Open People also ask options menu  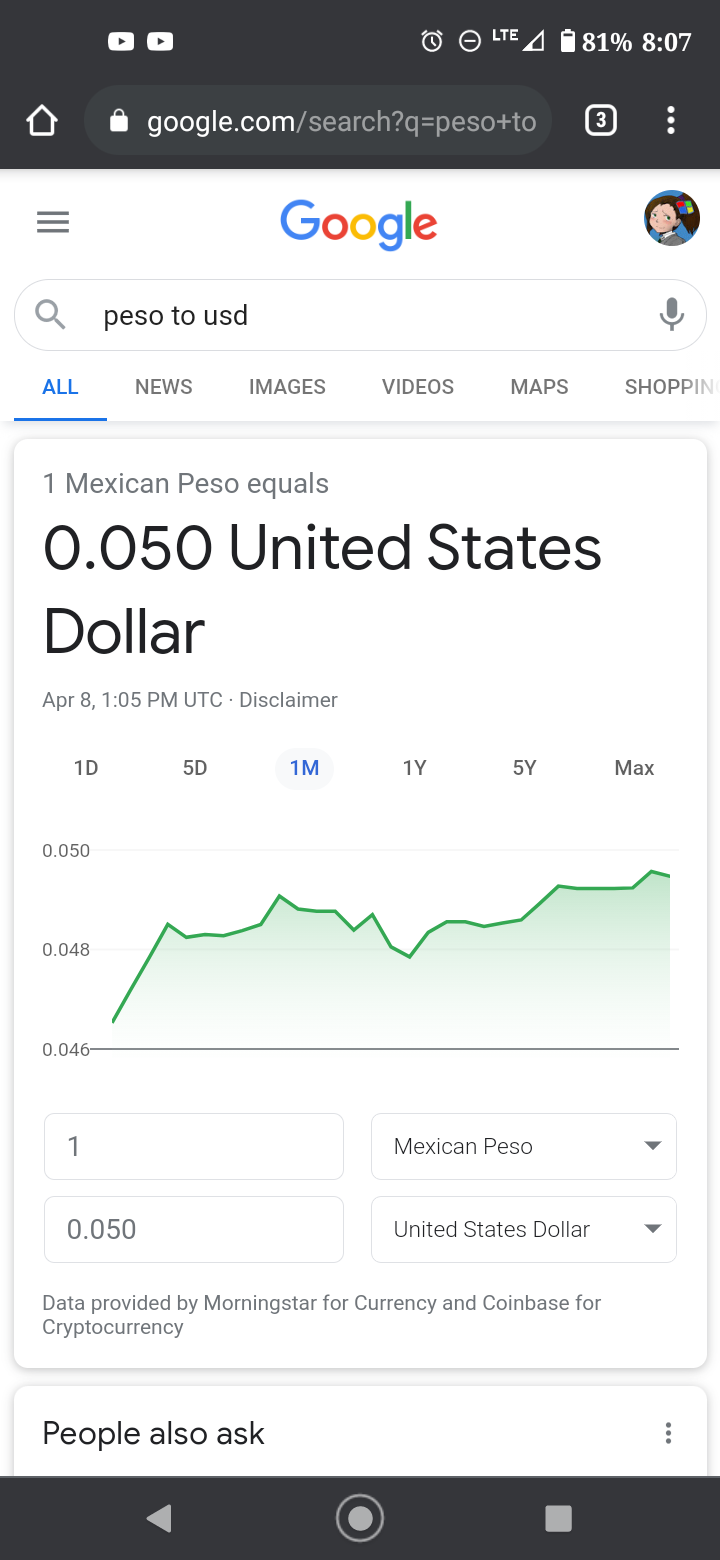(668, 1433)
